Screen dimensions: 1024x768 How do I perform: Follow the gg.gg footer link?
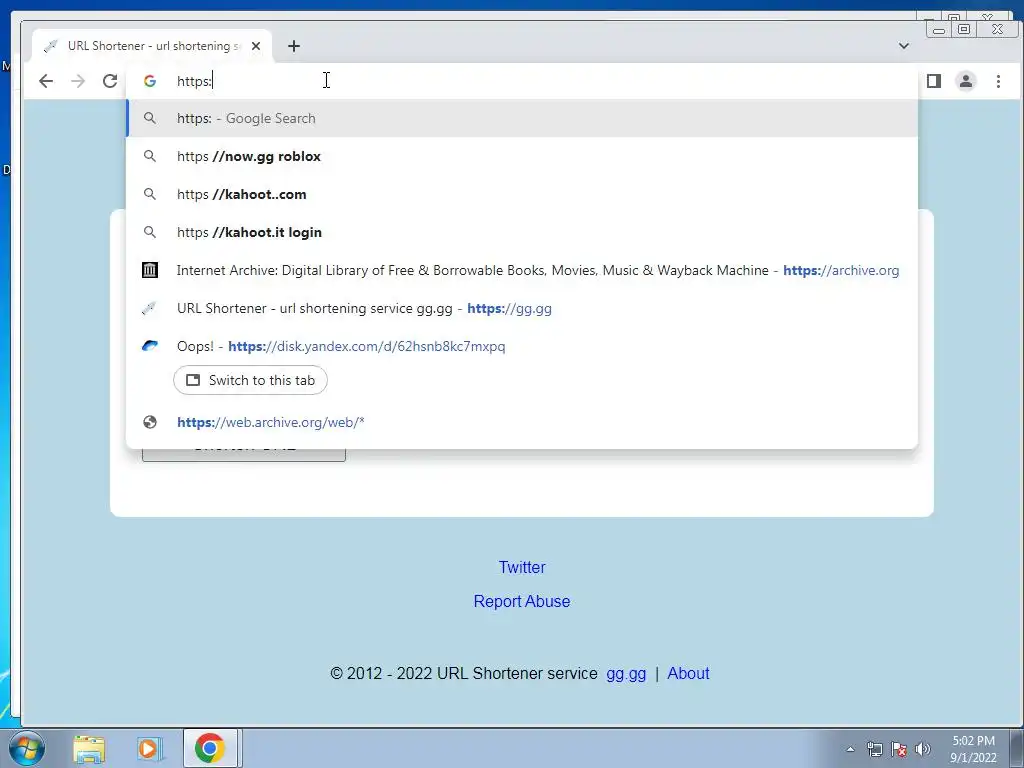coord(626,673)
